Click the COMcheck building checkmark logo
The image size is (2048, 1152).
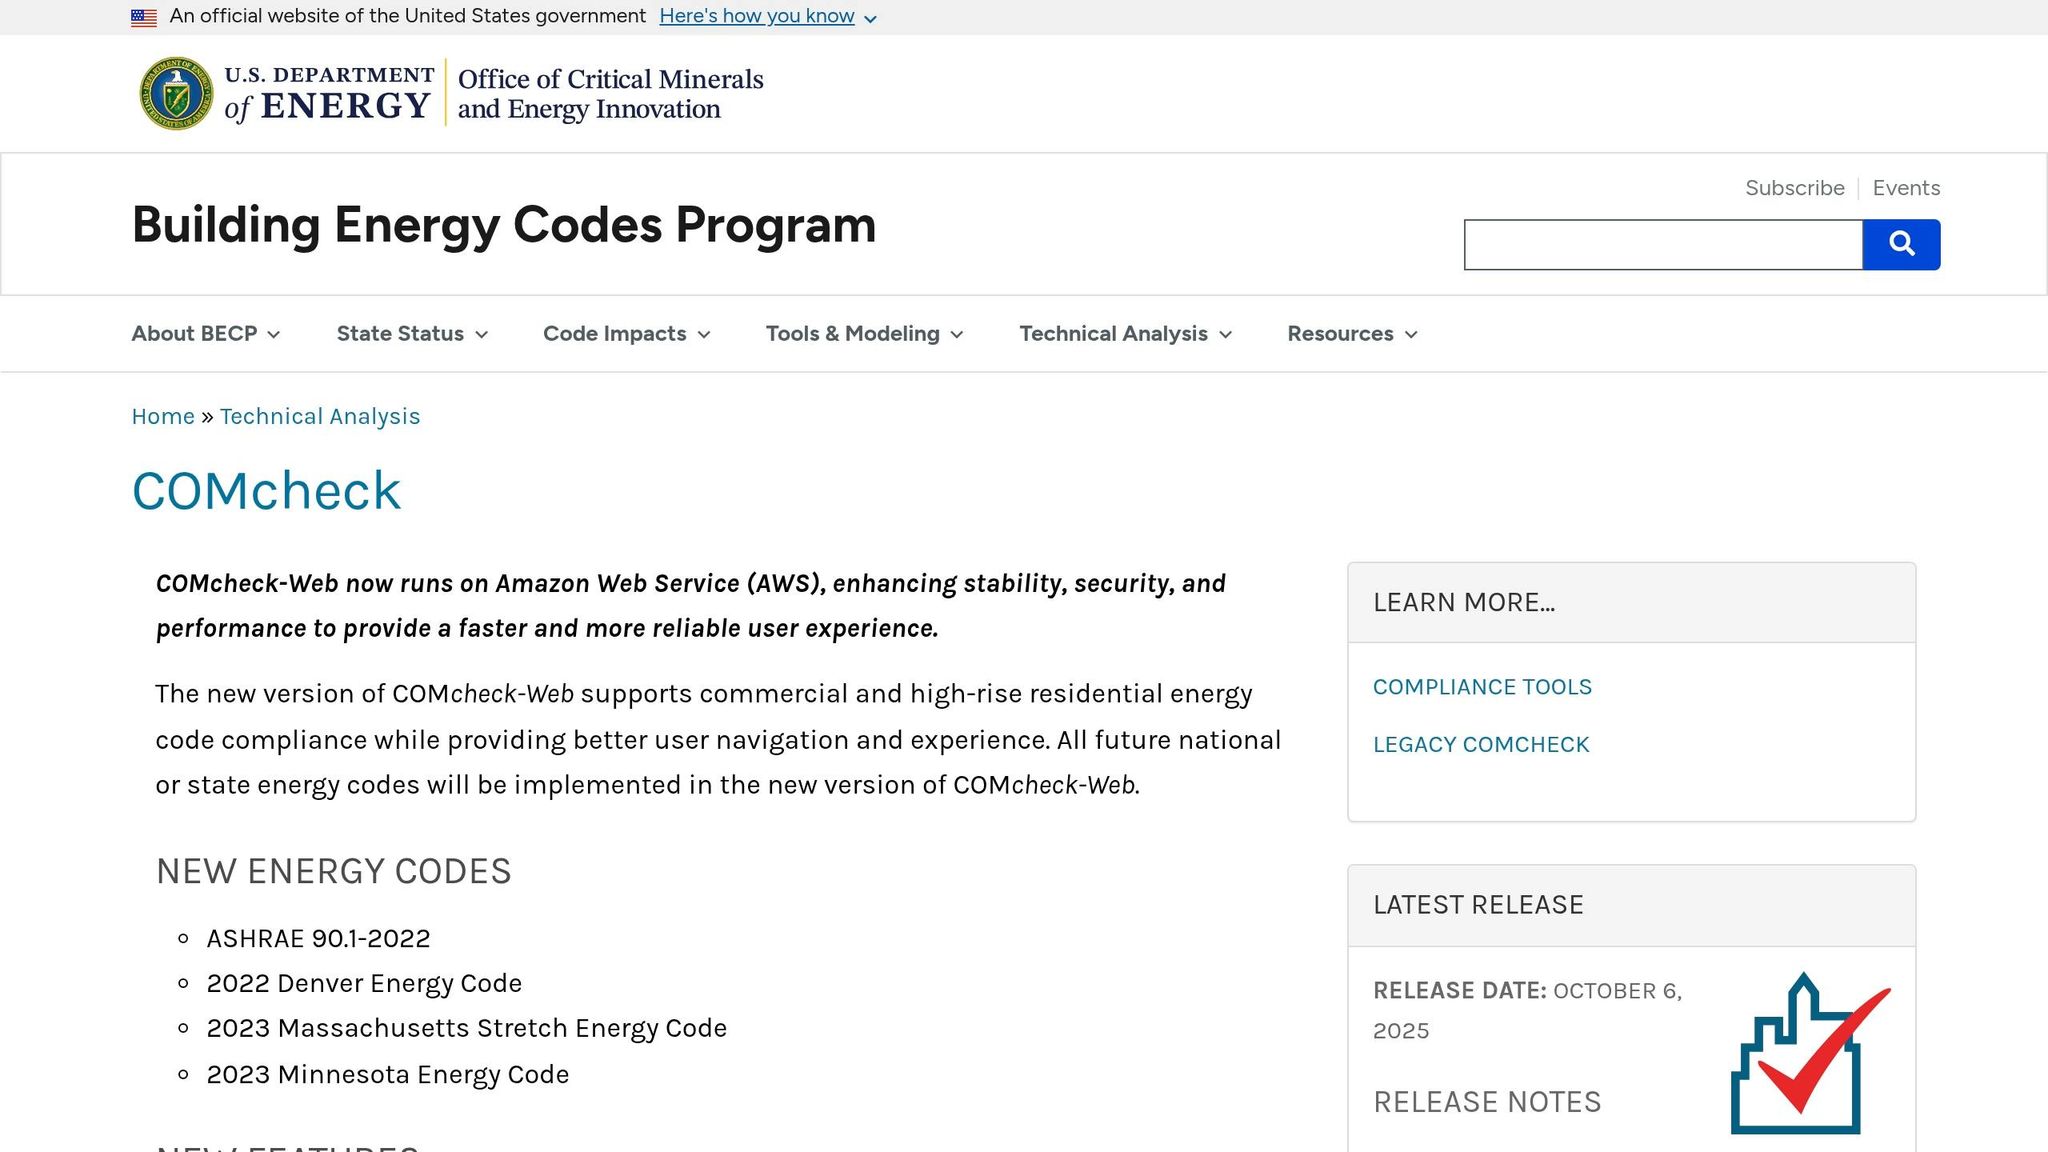(1808, 1054)
